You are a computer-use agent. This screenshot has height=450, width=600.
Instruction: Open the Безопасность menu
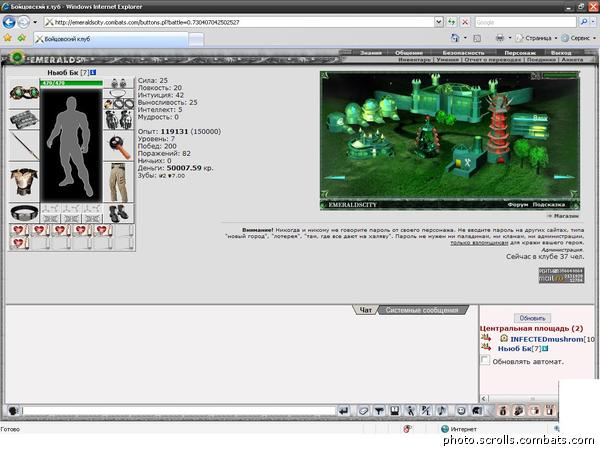click(463, 53)
